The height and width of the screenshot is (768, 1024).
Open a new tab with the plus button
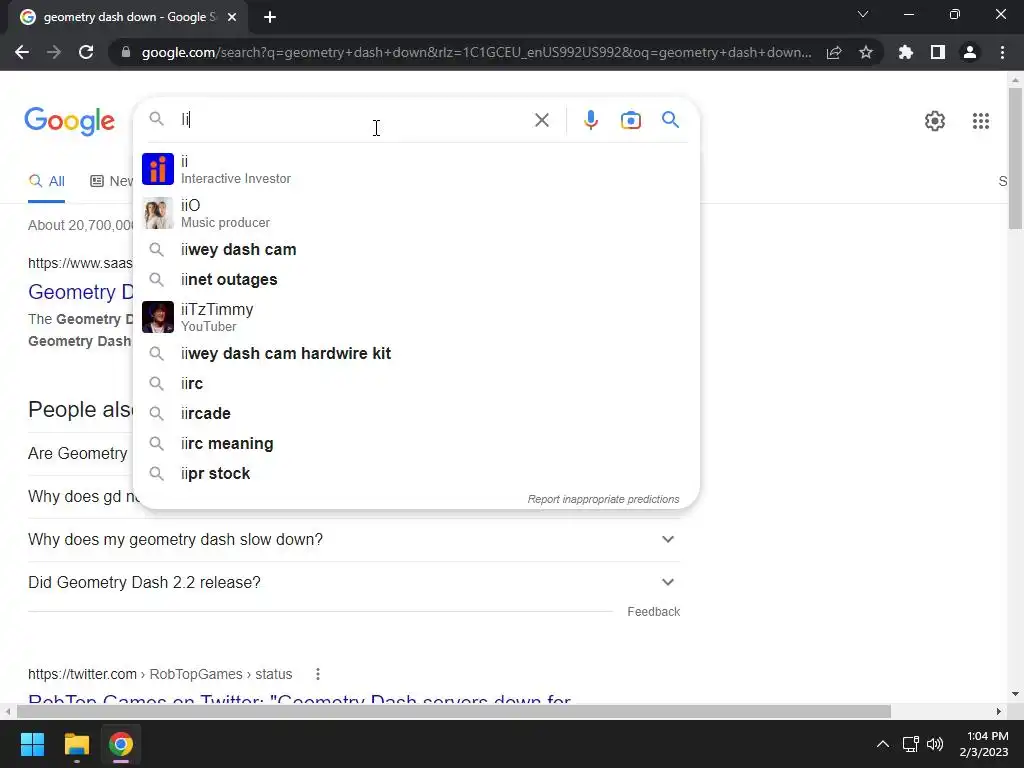point(270,17)
